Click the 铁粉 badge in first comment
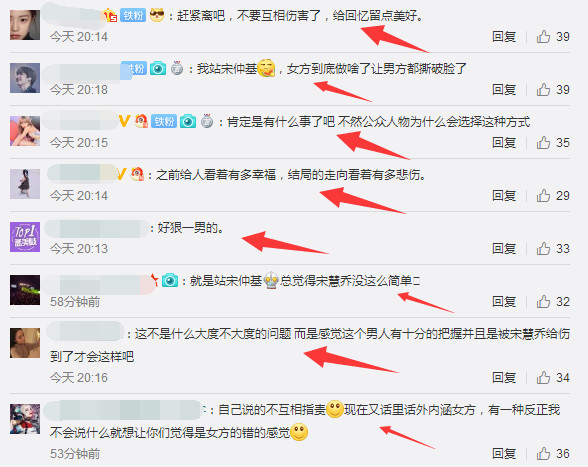The image size is (588, 467). point(133,15)
